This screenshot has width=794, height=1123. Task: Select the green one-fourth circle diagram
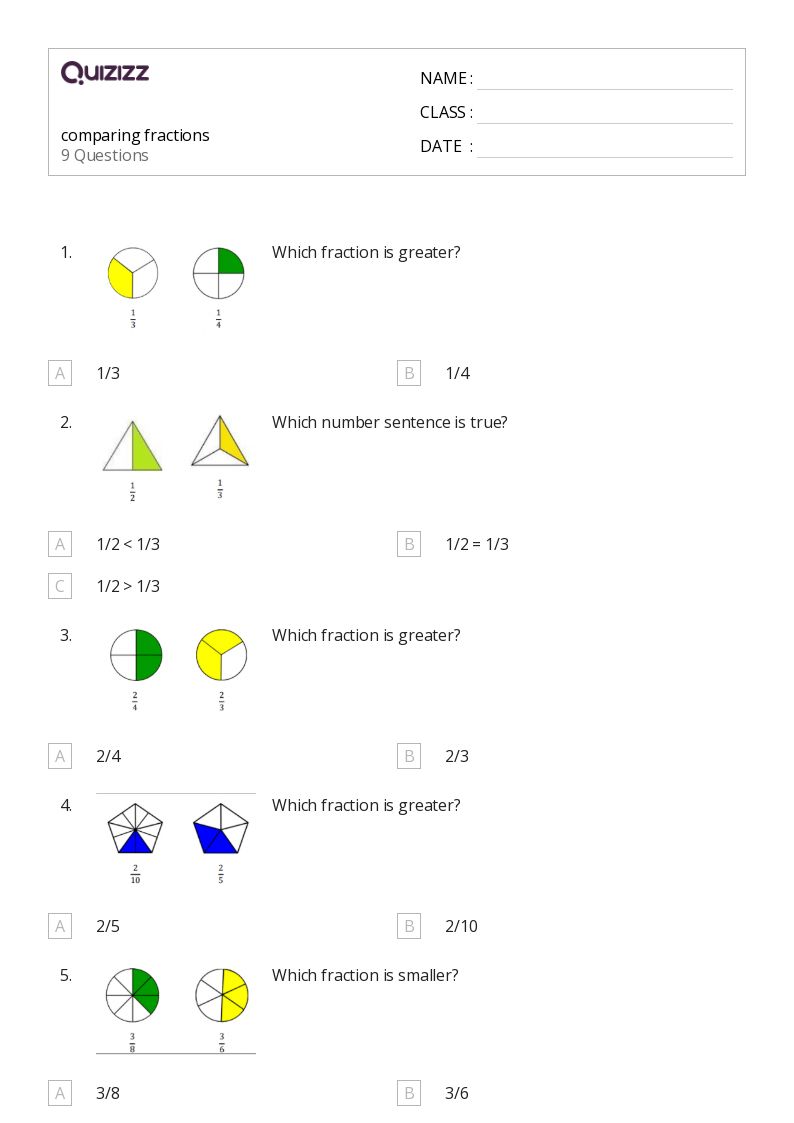(x=218, y=273)
